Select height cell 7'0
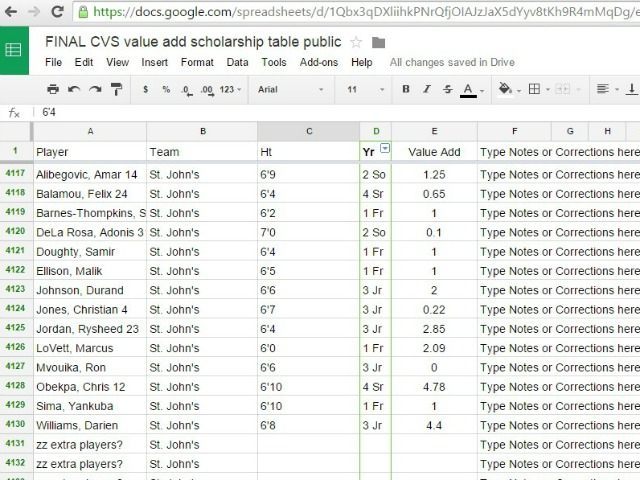The height and width of the screenshot is (480, 640). coord(309,232)
